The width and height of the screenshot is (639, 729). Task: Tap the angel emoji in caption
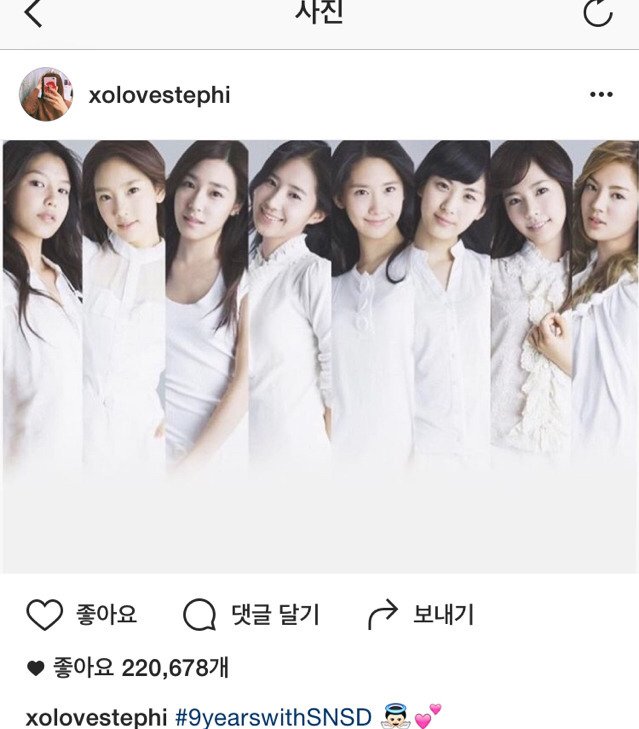[395, 716]
